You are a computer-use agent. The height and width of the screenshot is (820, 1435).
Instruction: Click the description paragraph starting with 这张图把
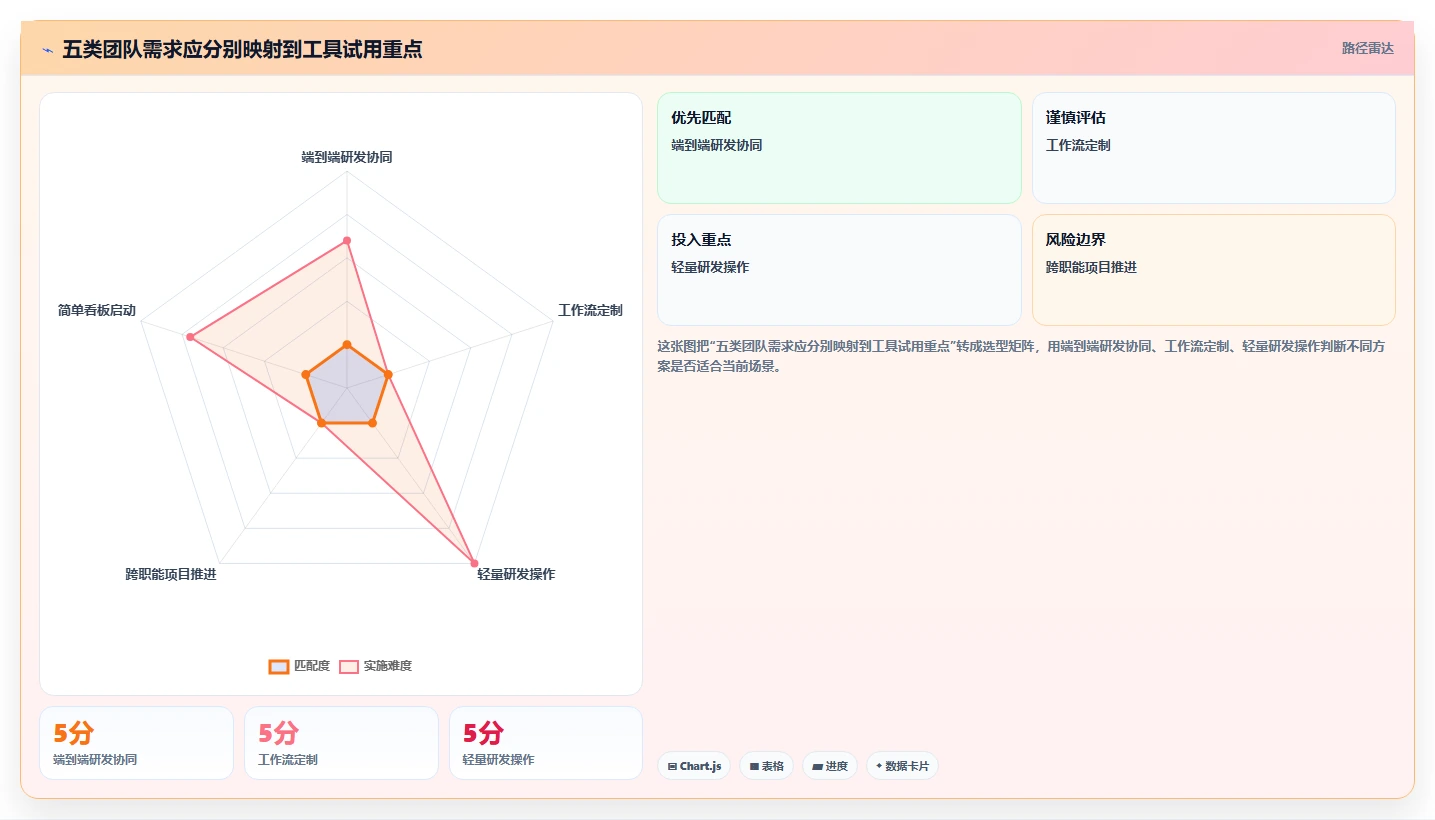click(x=1021, y=356)
